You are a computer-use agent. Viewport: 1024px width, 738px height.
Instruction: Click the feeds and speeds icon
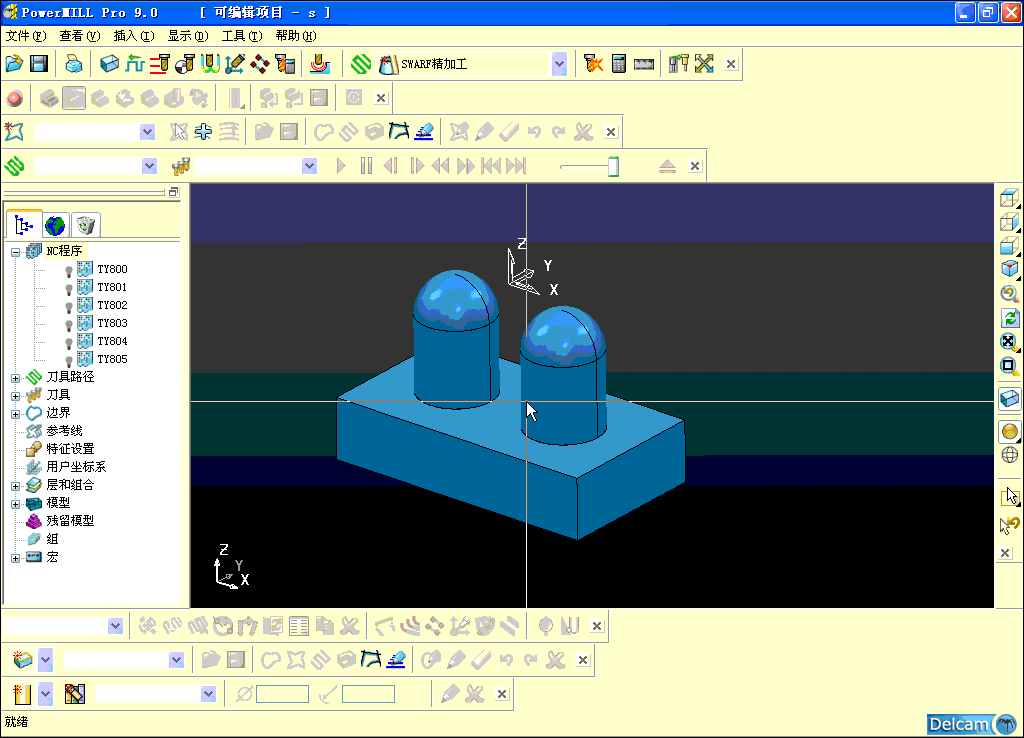(x=285, y=64)
